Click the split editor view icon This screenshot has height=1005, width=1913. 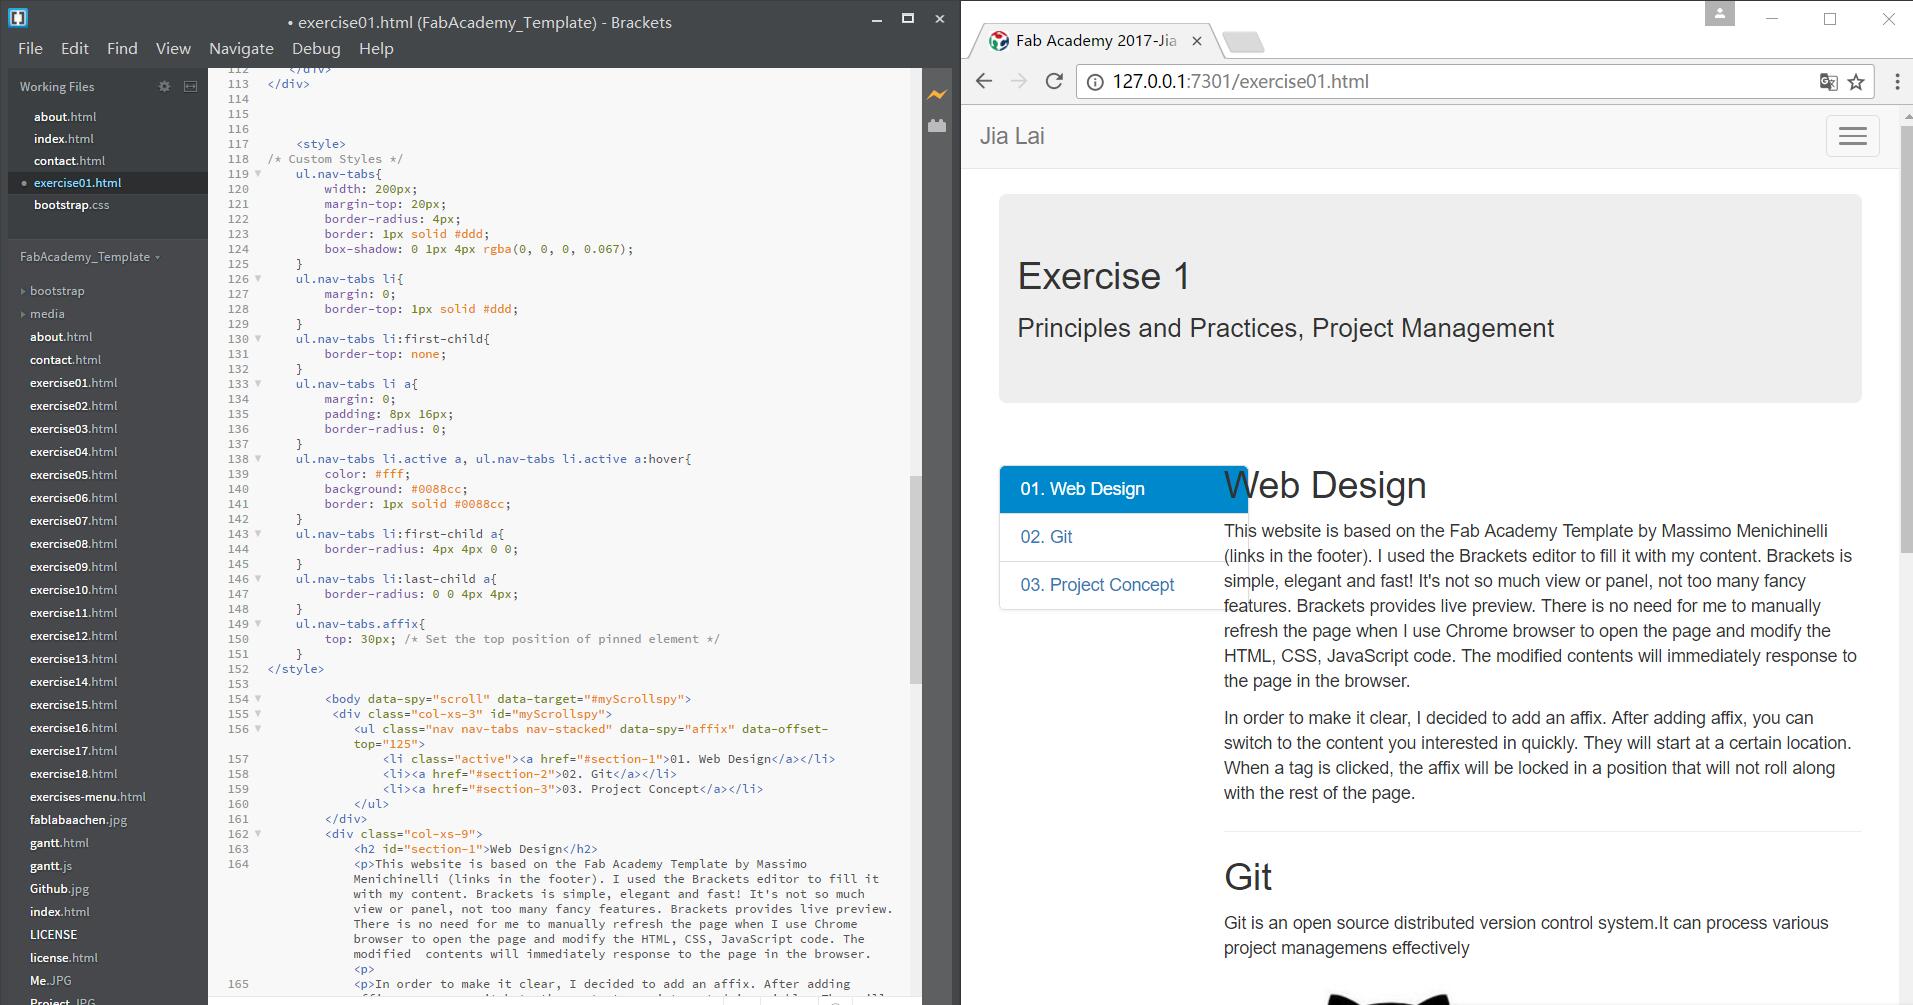190,87
